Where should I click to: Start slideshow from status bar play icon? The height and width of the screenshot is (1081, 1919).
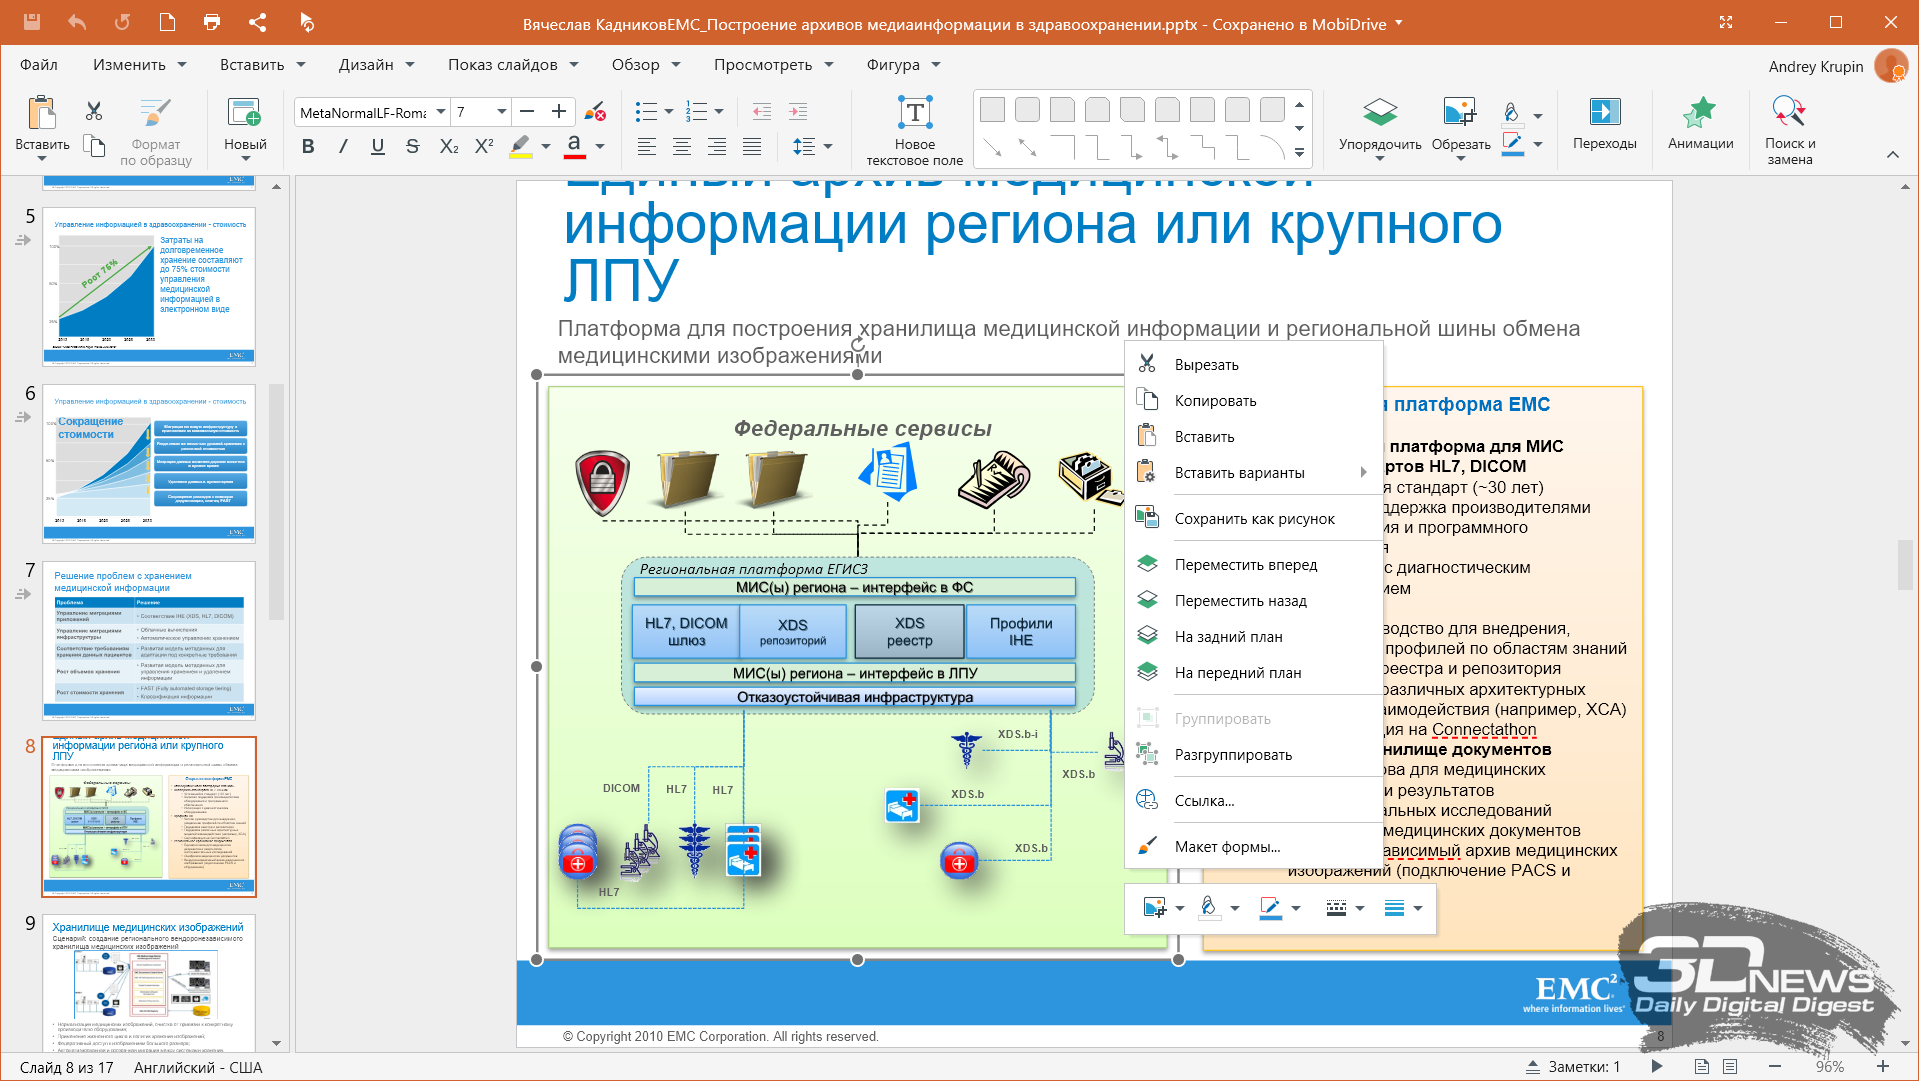coord(1657,1066)
